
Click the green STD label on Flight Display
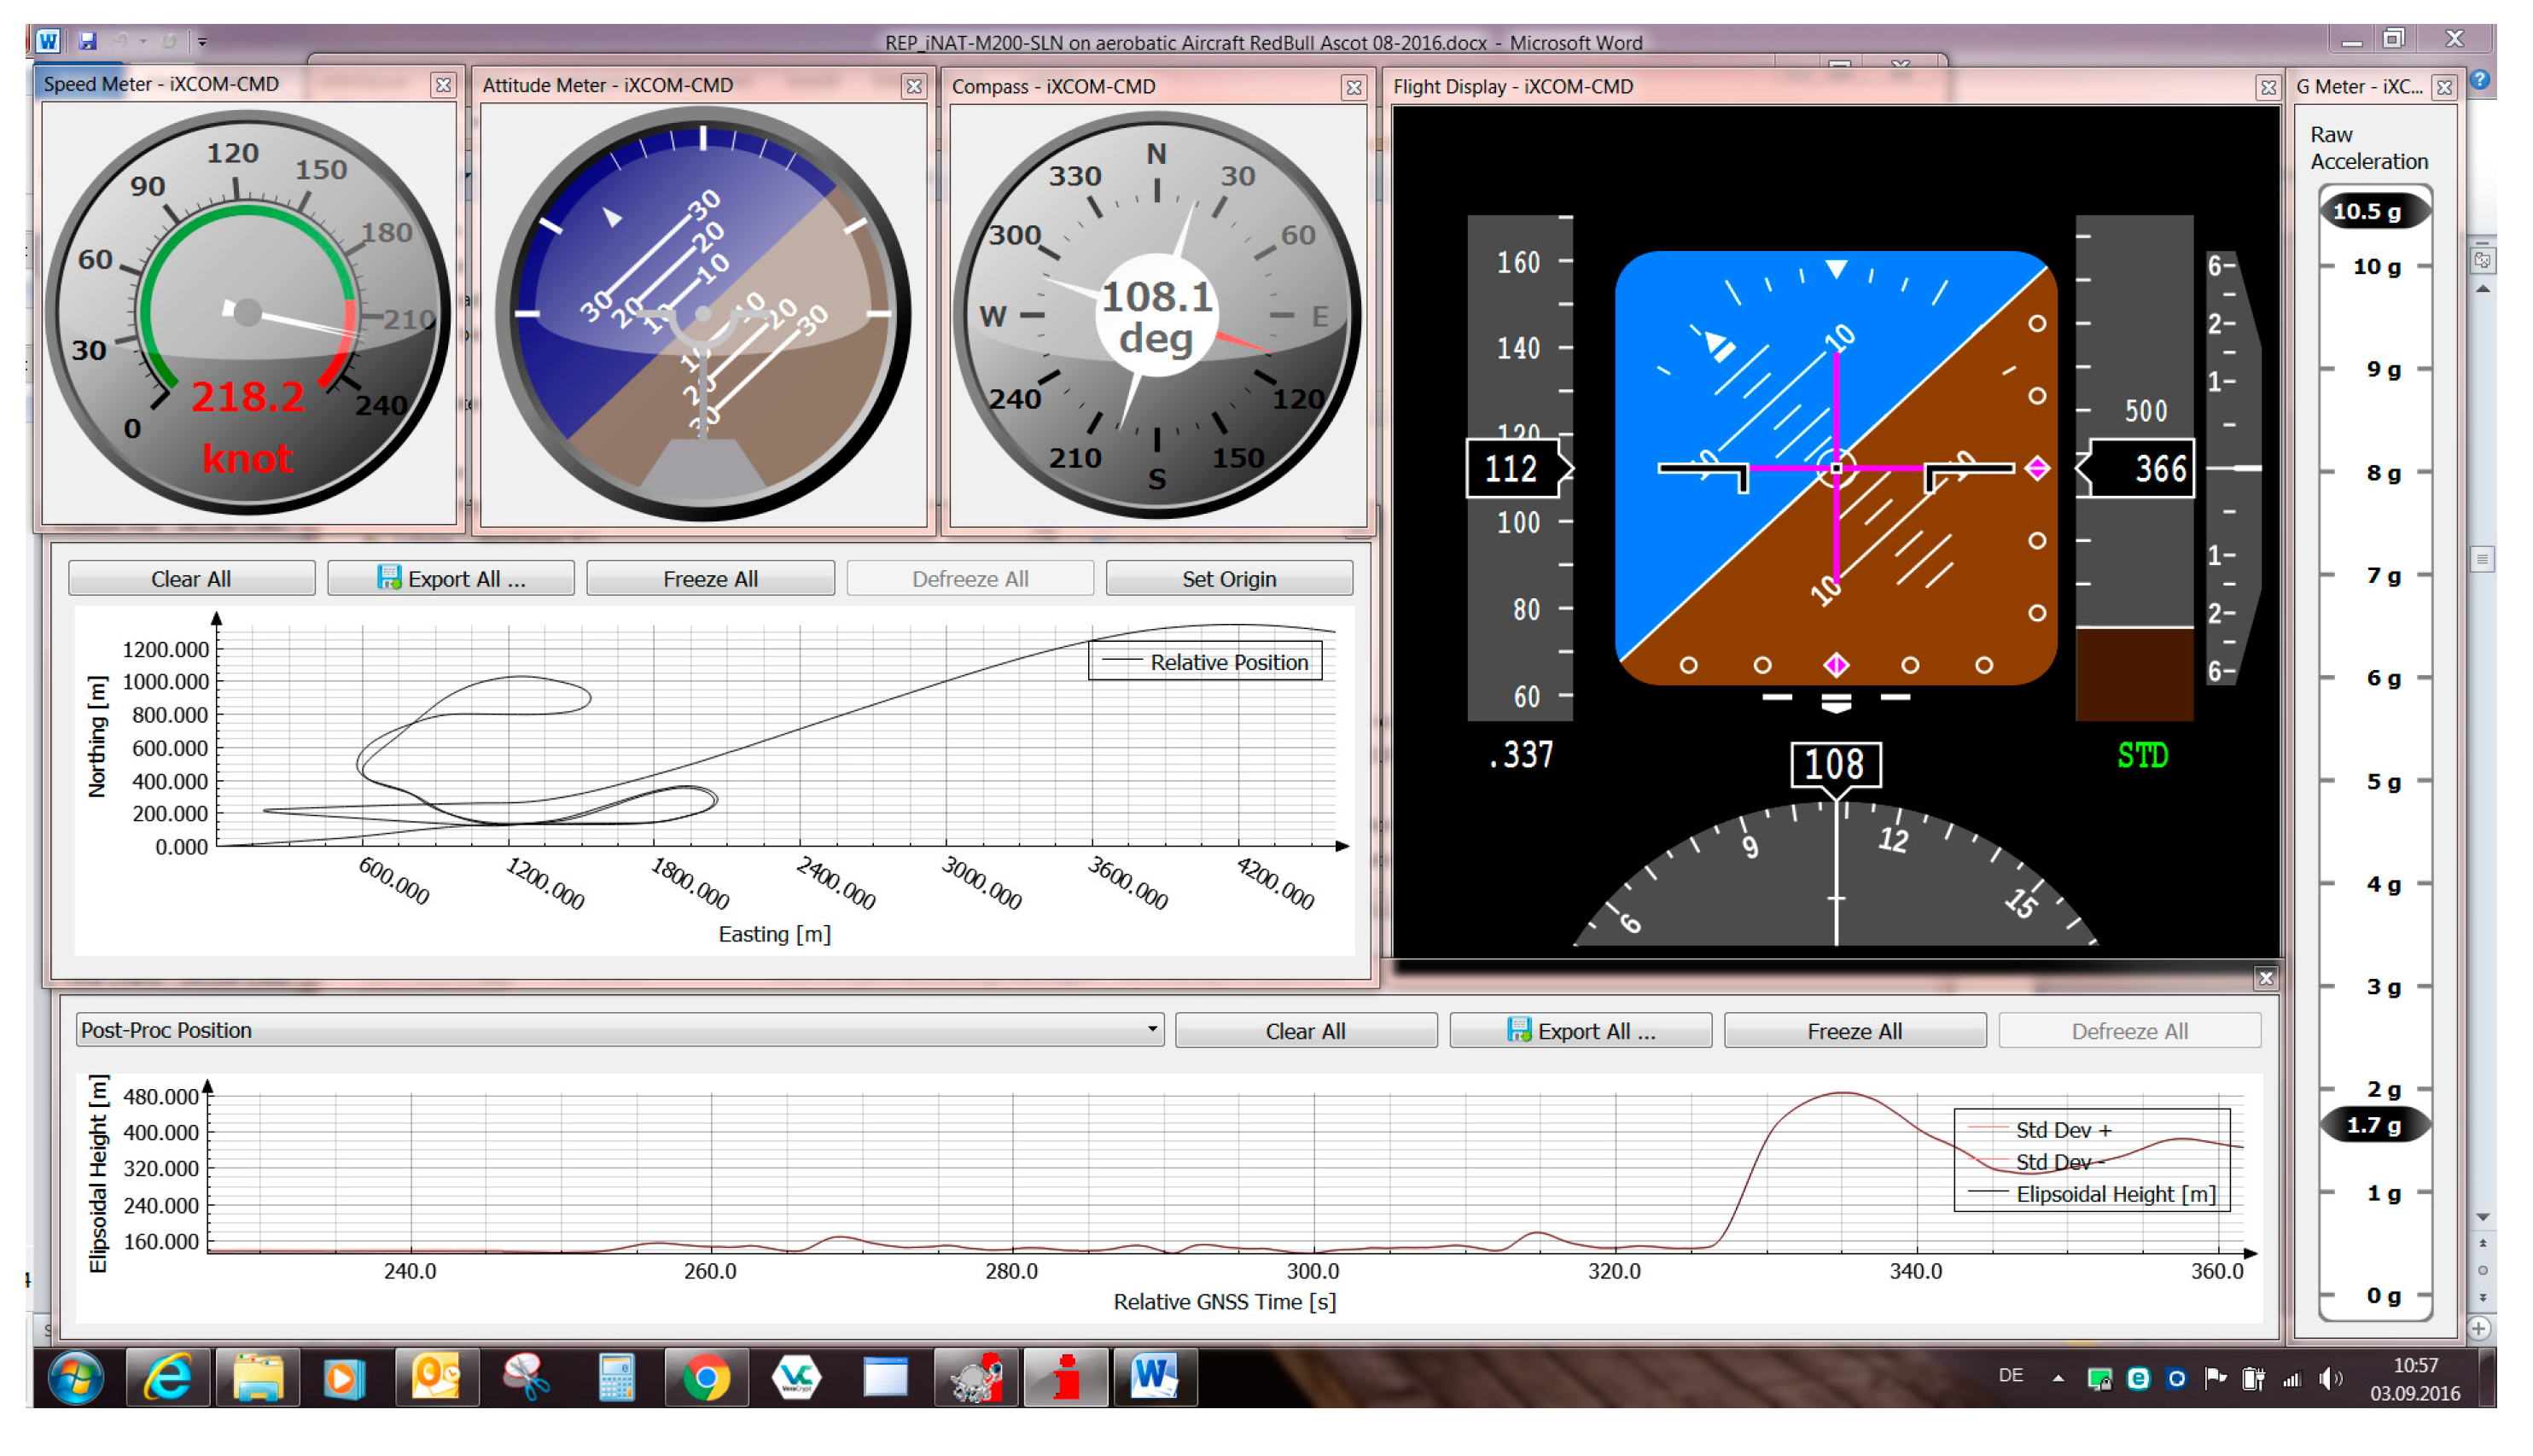click(2143, 756)
